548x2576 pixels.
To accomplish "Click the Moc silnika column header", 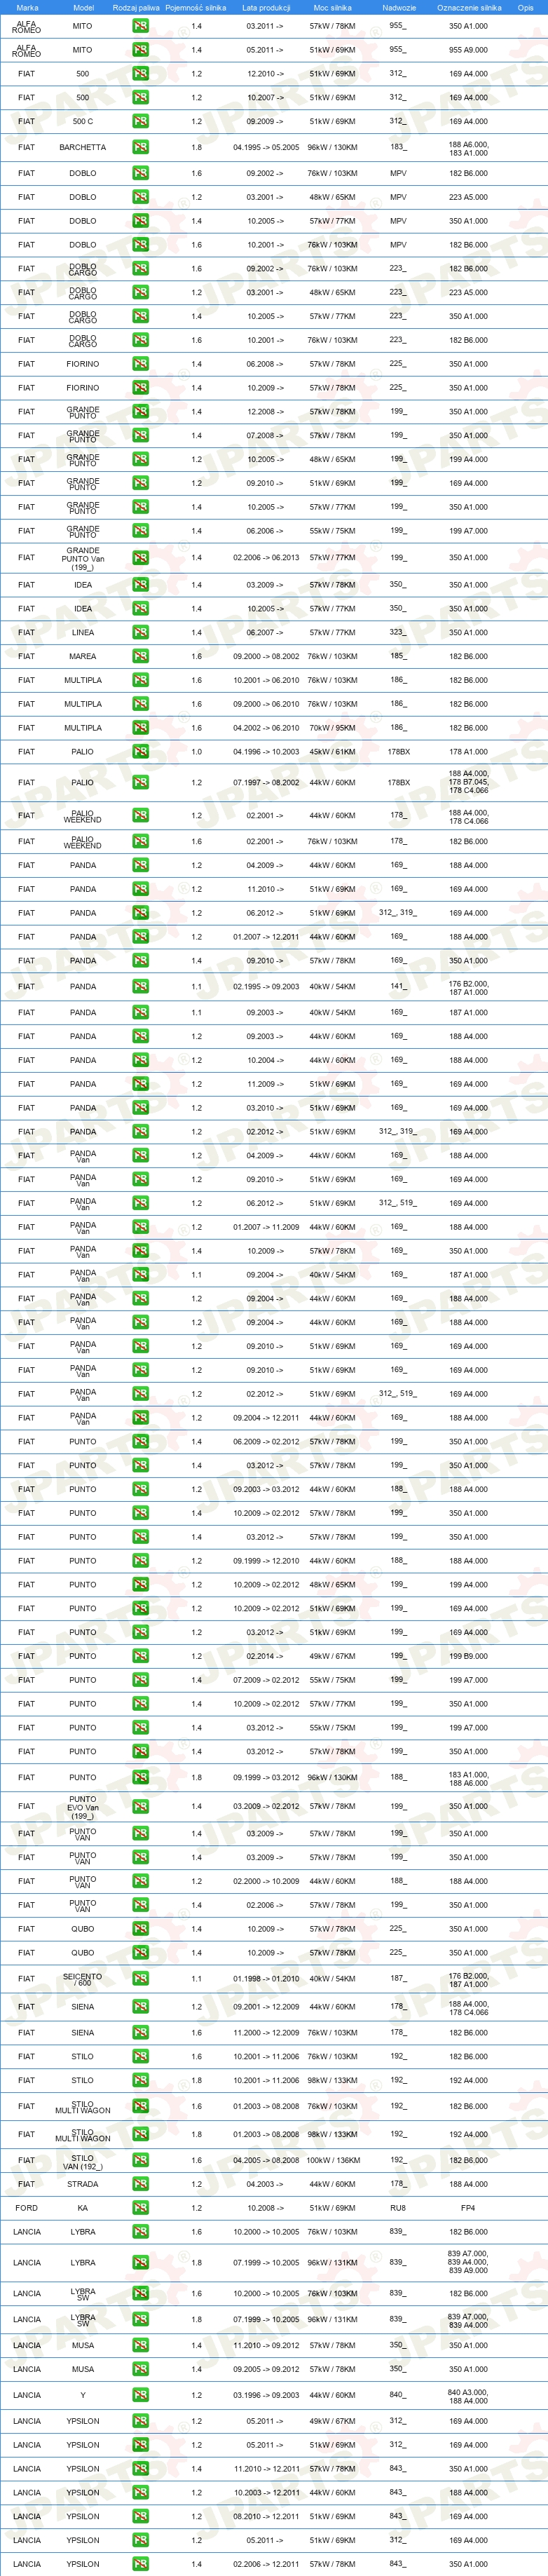I will pos(332,7).
